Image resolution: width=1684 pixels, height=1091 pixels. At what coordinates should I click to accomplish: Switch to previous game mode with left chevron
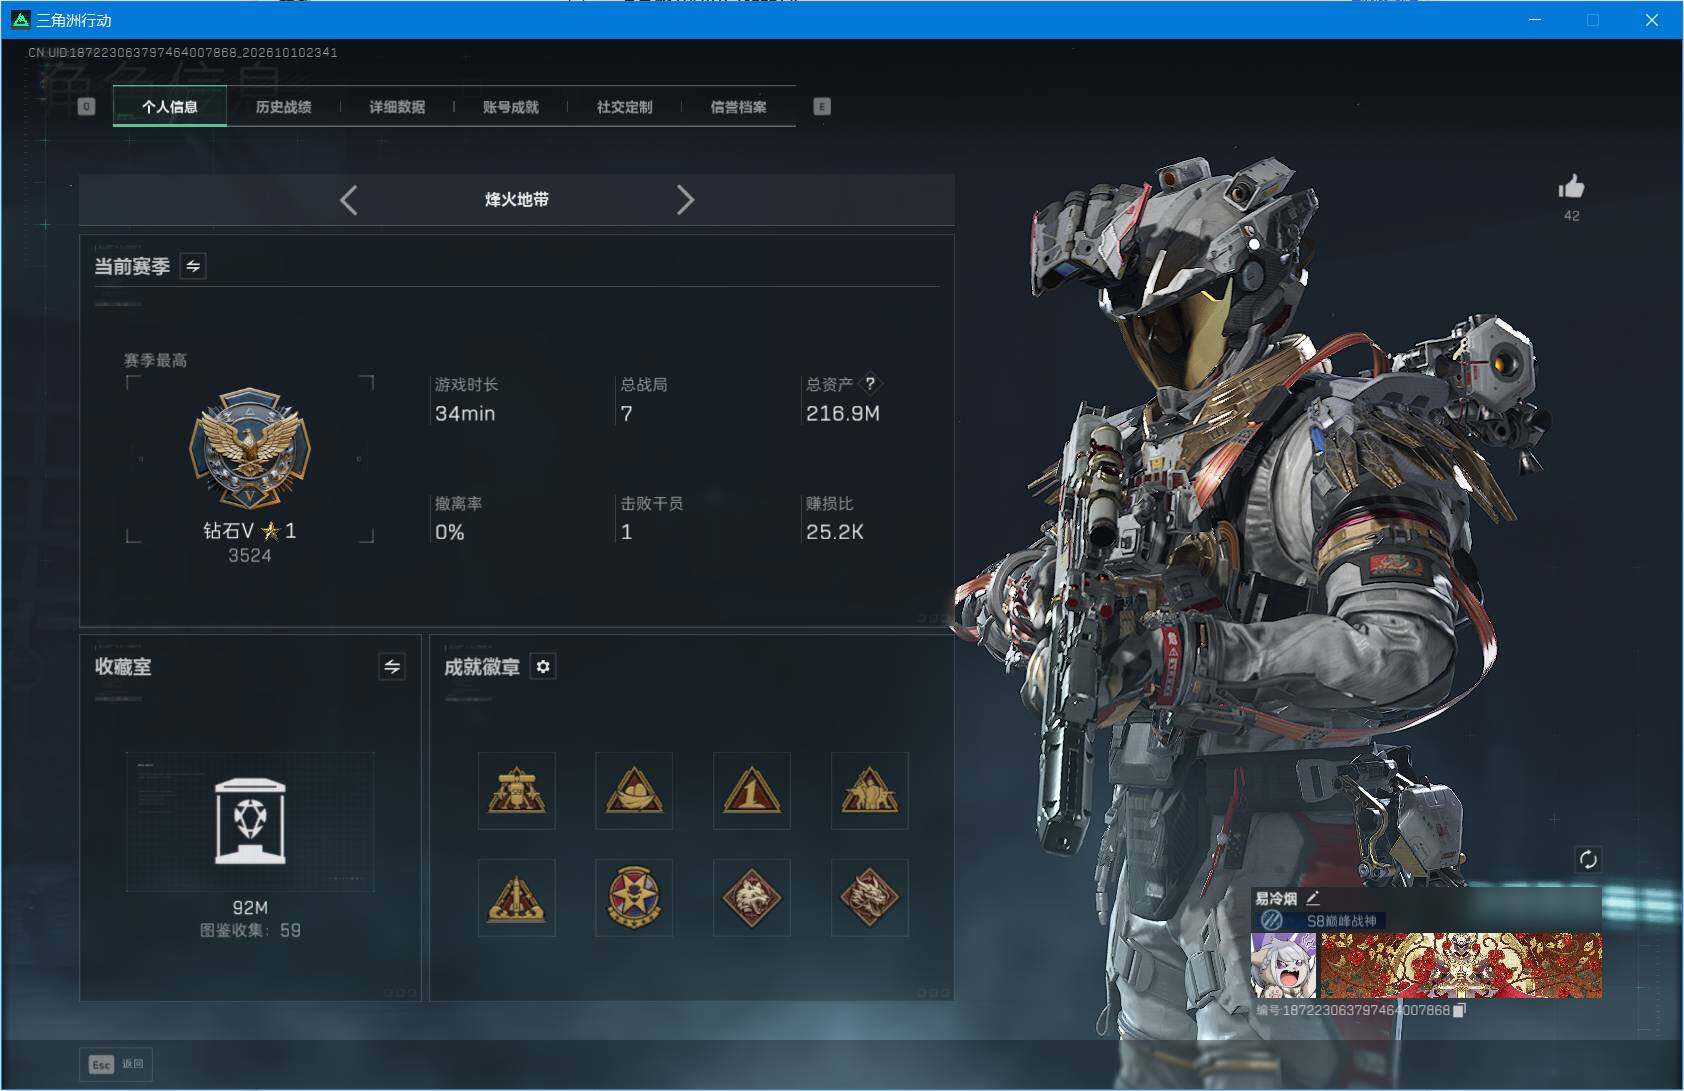[348, 200]
